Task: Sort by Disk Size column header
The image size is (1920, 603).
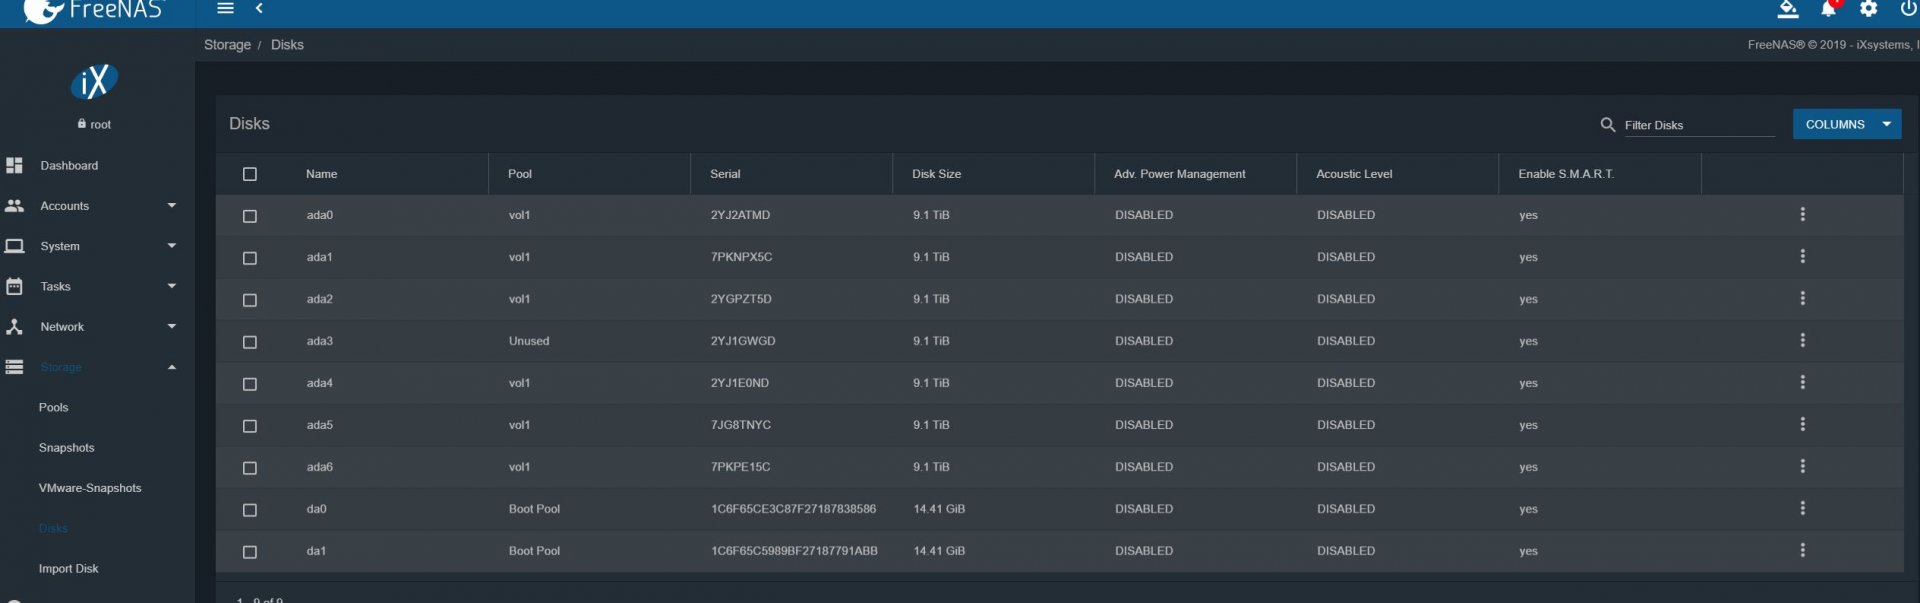Action: [x=936, y=174]
